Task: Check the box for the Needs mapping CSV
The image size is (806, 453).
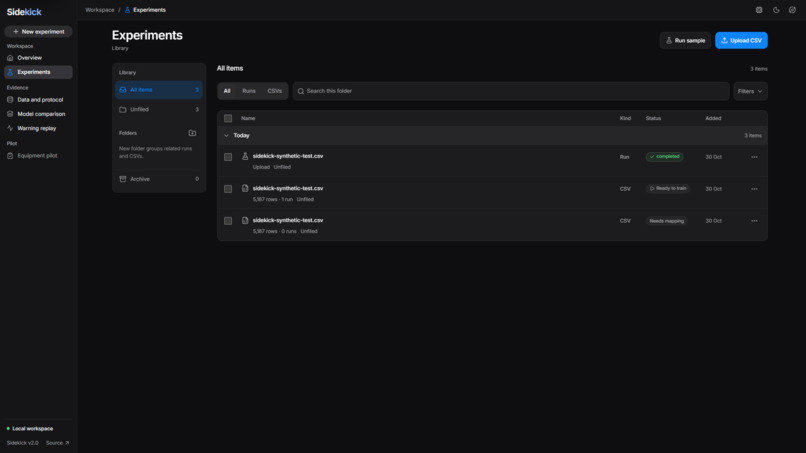Action: pos(228,221)
